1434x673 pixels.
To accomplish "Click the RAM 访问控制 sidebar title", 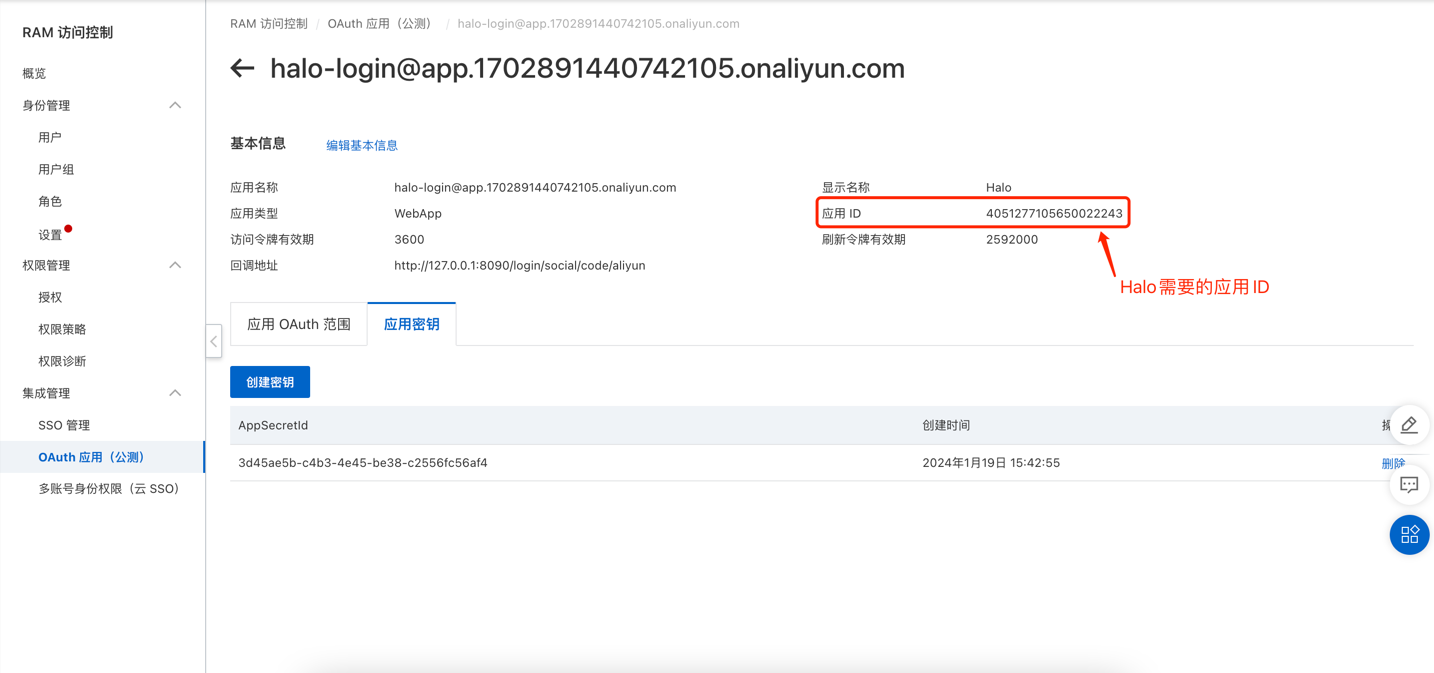I will 68,32.
